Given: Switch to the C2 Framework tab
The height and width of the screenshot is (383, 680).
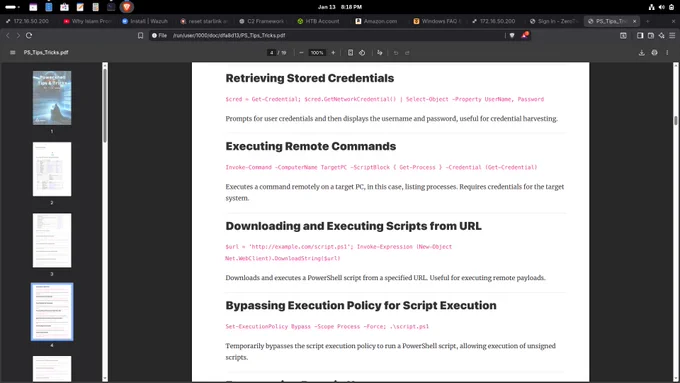Looking at the screenshot, I should 263,21.
